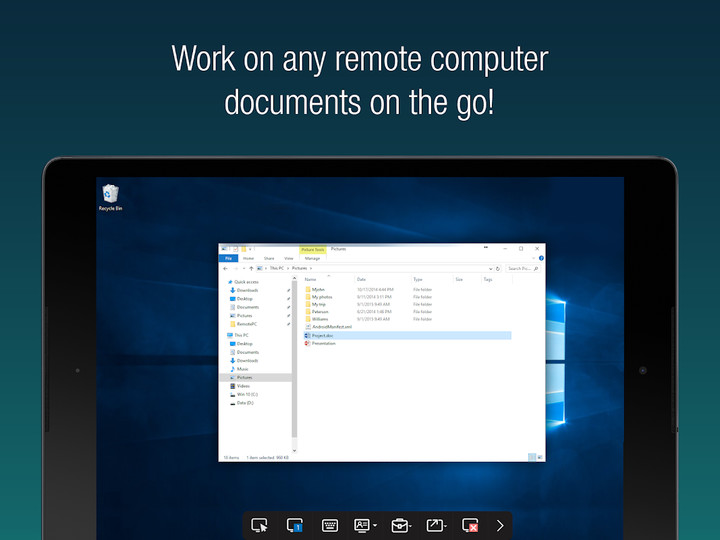720x540 pixels.
Task: Switch to details view icon in status bar
Action: coord(532,457)
